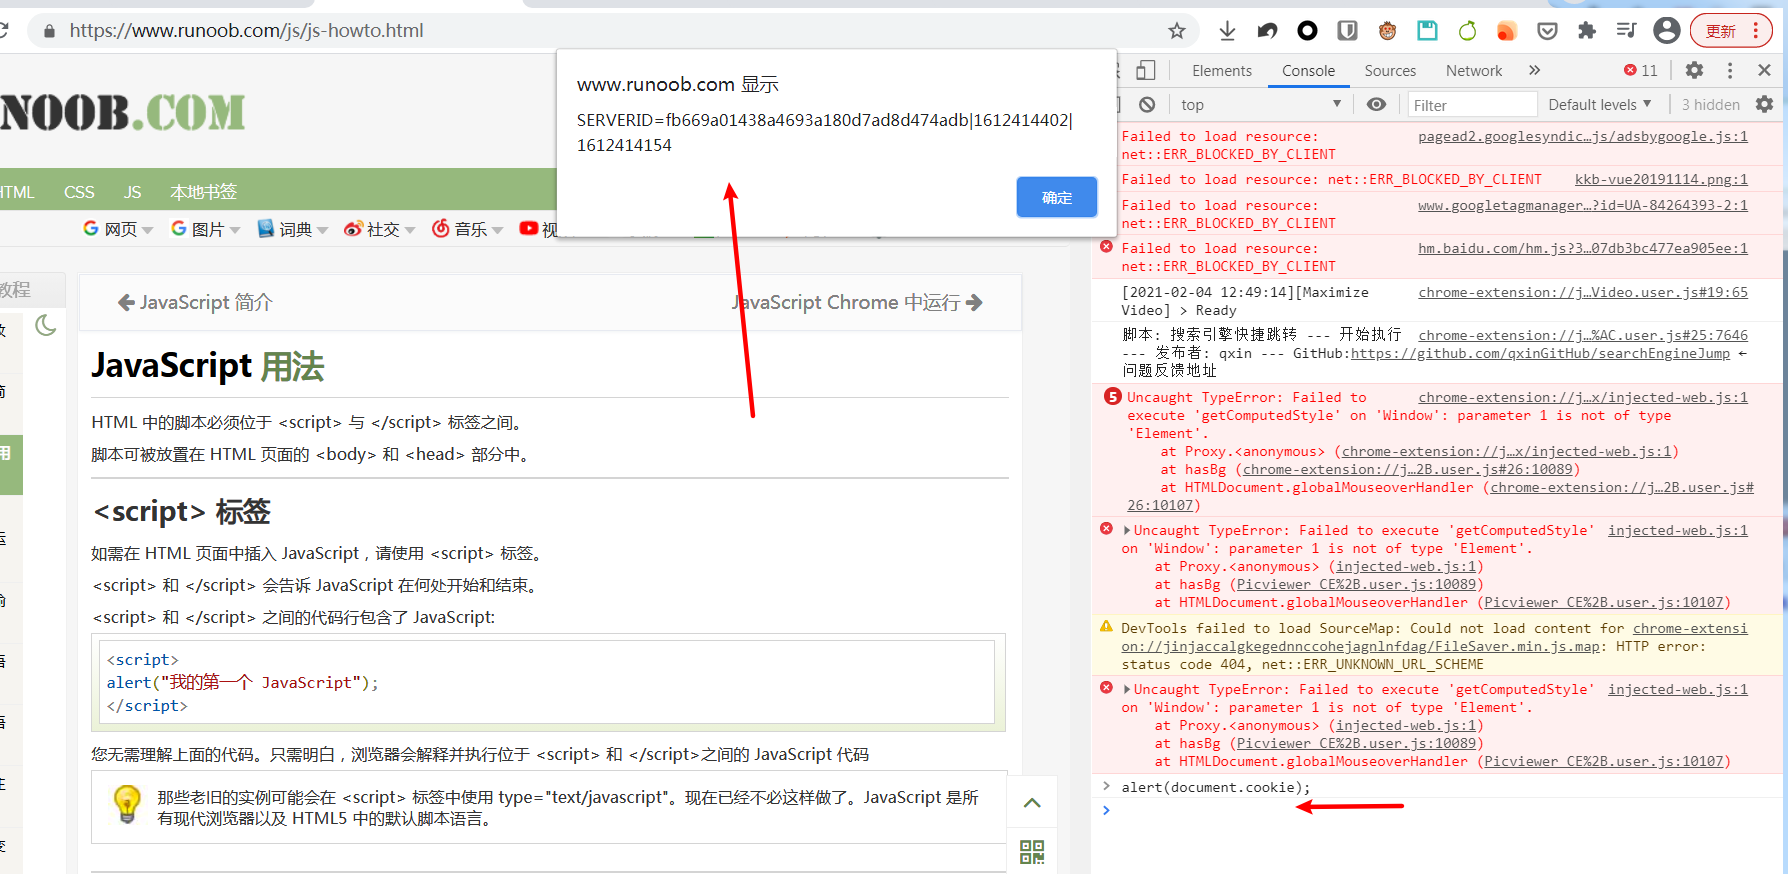Switch to the Network tab
The image size is (1788, 874).
[x=1474, y=71]
